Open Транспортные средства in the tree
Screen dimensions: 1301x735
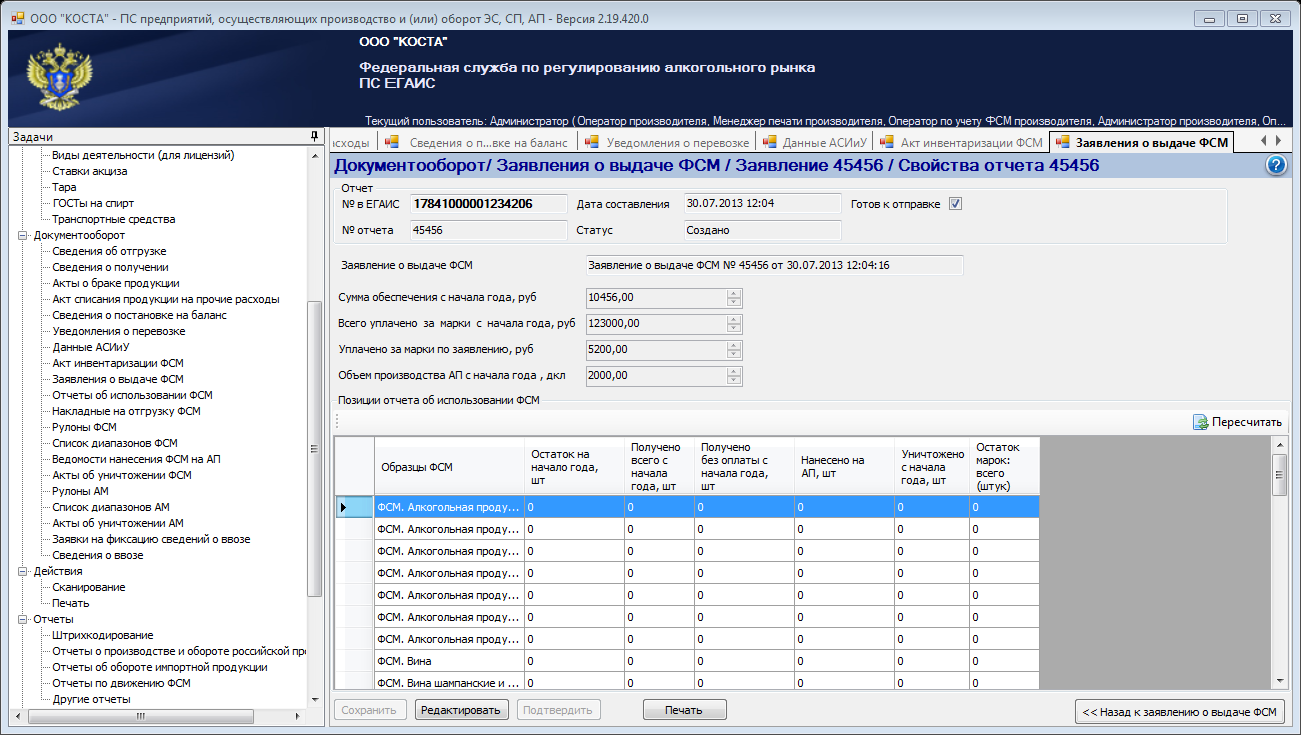pos(113,219)
